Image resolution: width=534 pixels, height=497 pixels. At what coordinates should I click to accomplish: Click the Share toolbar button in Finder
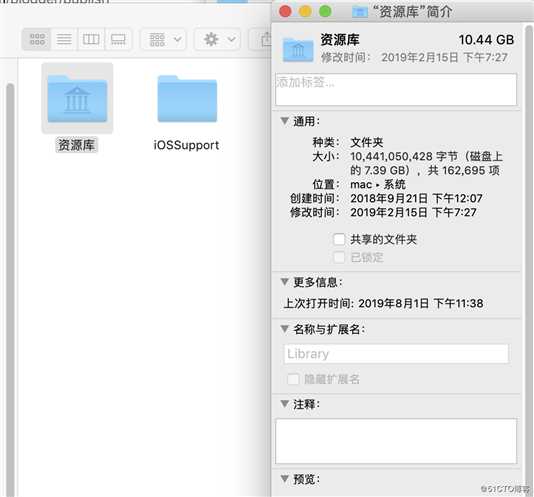tap(262, 40)
